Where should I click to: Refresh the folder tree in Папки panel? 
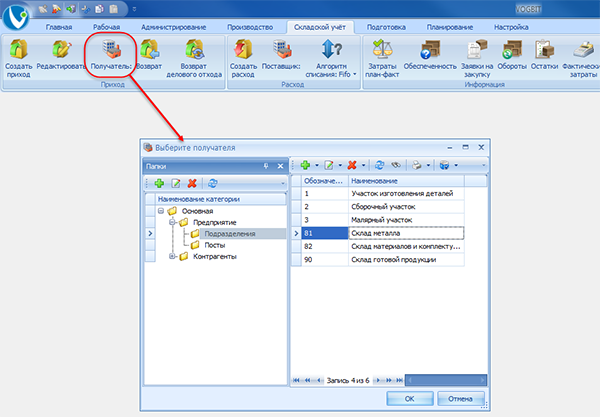pos(213,184)
